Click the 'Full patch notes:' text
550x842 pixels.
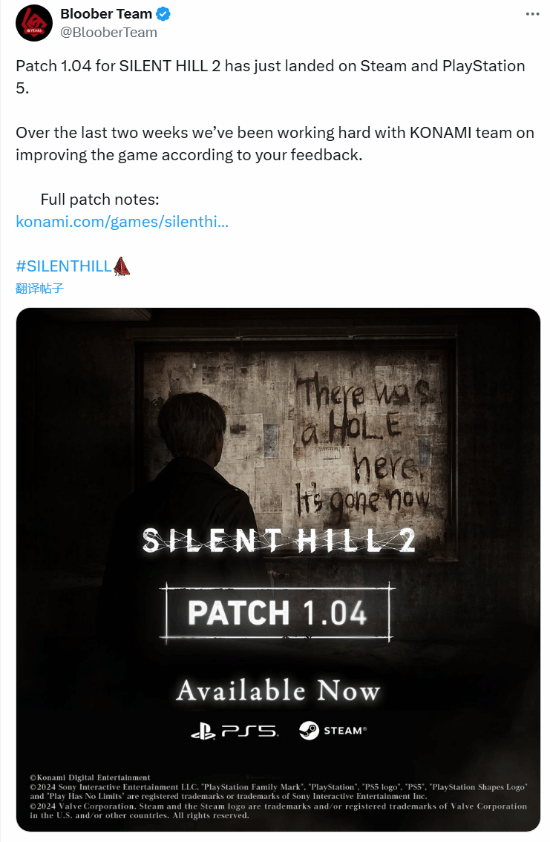tap(100, 199)
